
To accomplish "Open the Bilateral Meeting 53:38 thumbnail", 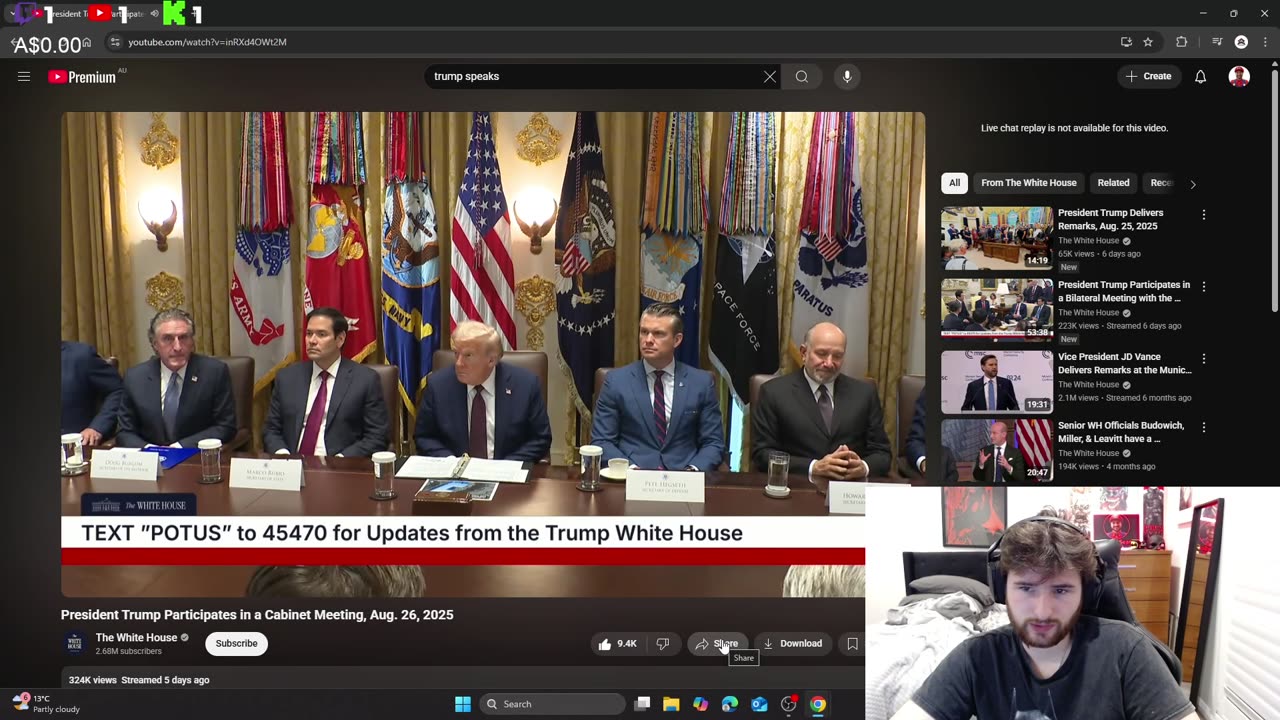I will coord(997,310).
